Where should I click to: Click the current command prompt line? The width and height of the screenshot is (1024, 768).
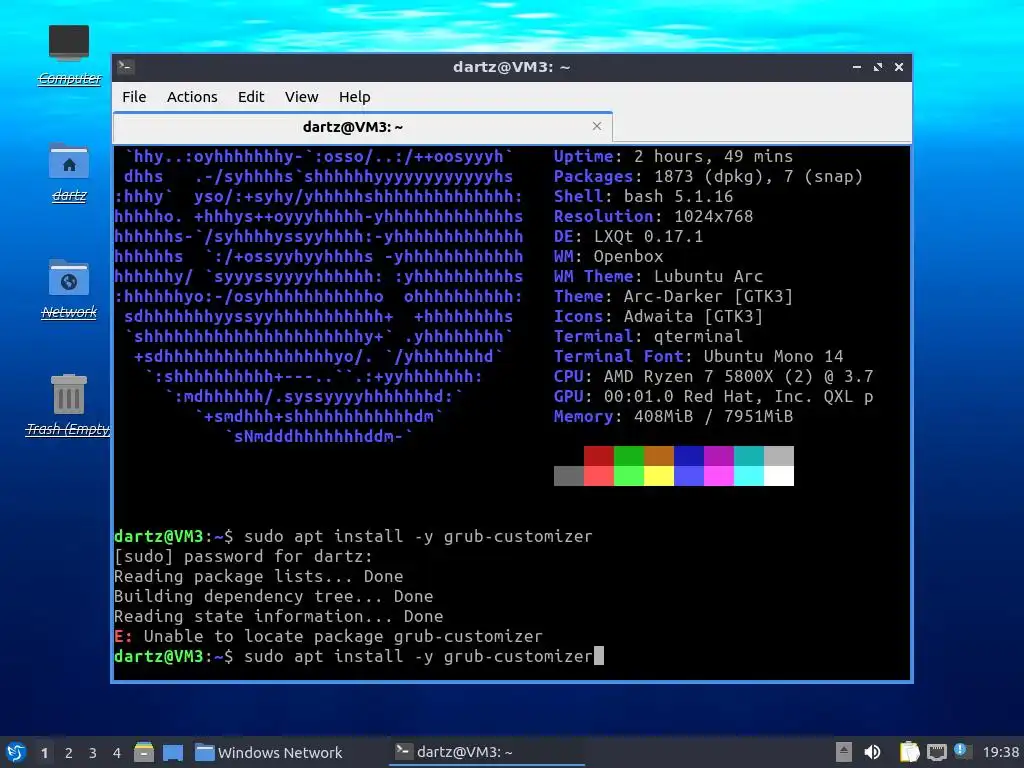point(359,656)
